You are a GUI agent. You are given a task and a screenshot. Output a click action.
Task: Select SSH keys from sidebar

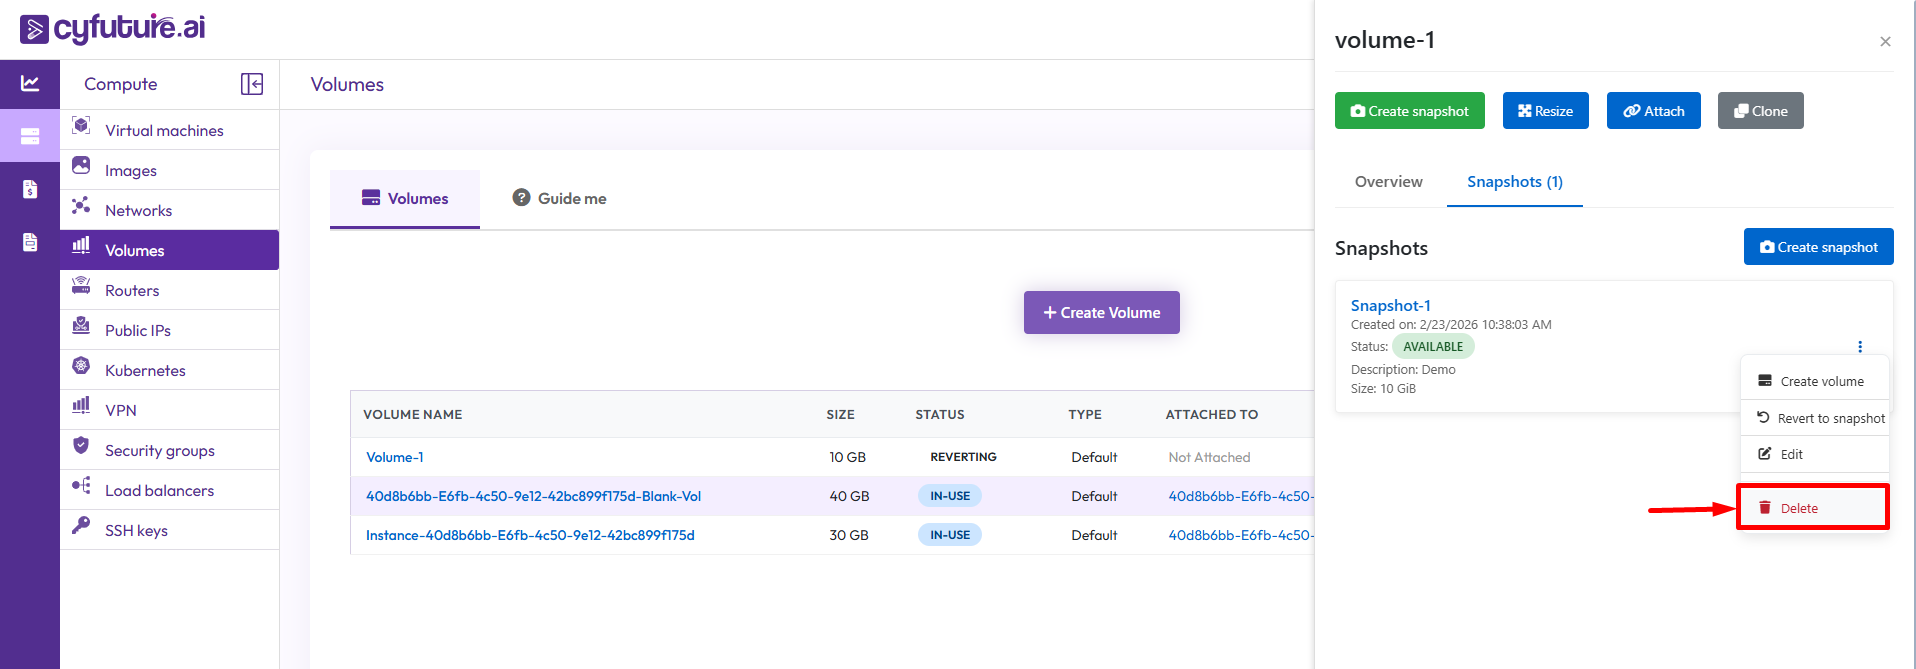(x=136, y=531)
